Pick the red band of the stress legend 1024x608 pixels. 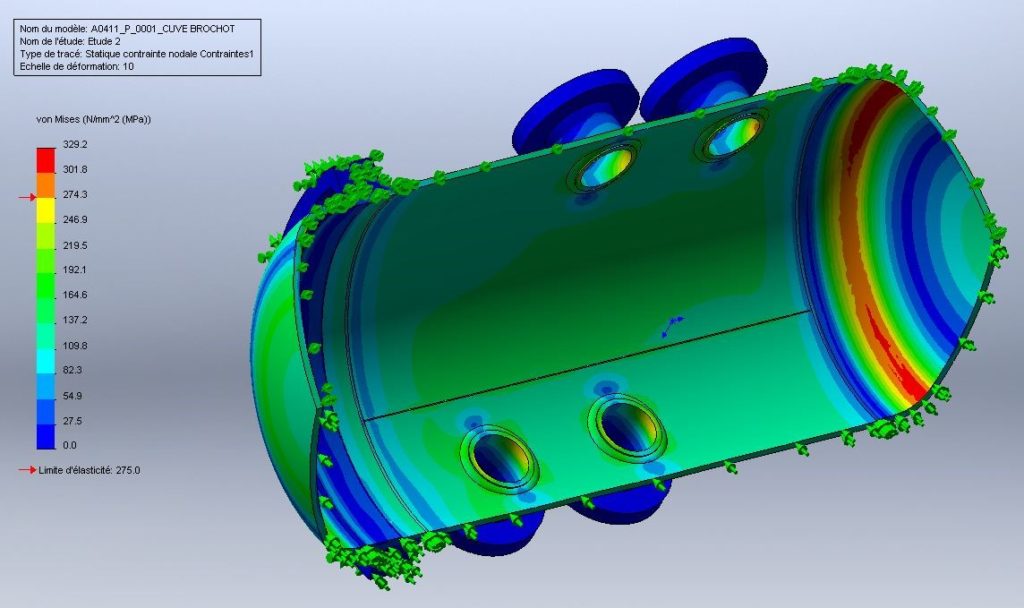[x=46, y=160]
